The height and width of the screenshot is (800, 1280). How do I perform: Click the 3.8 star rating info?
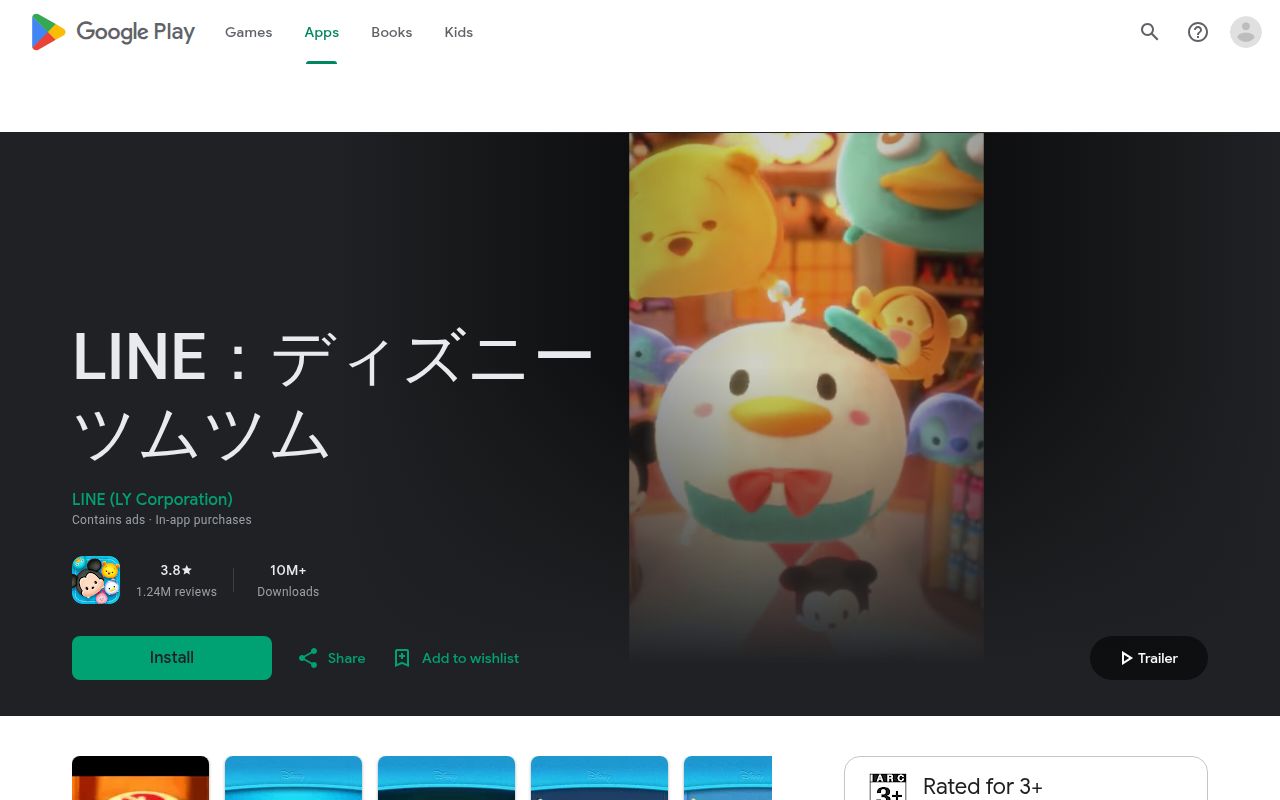tap(176, 570)
